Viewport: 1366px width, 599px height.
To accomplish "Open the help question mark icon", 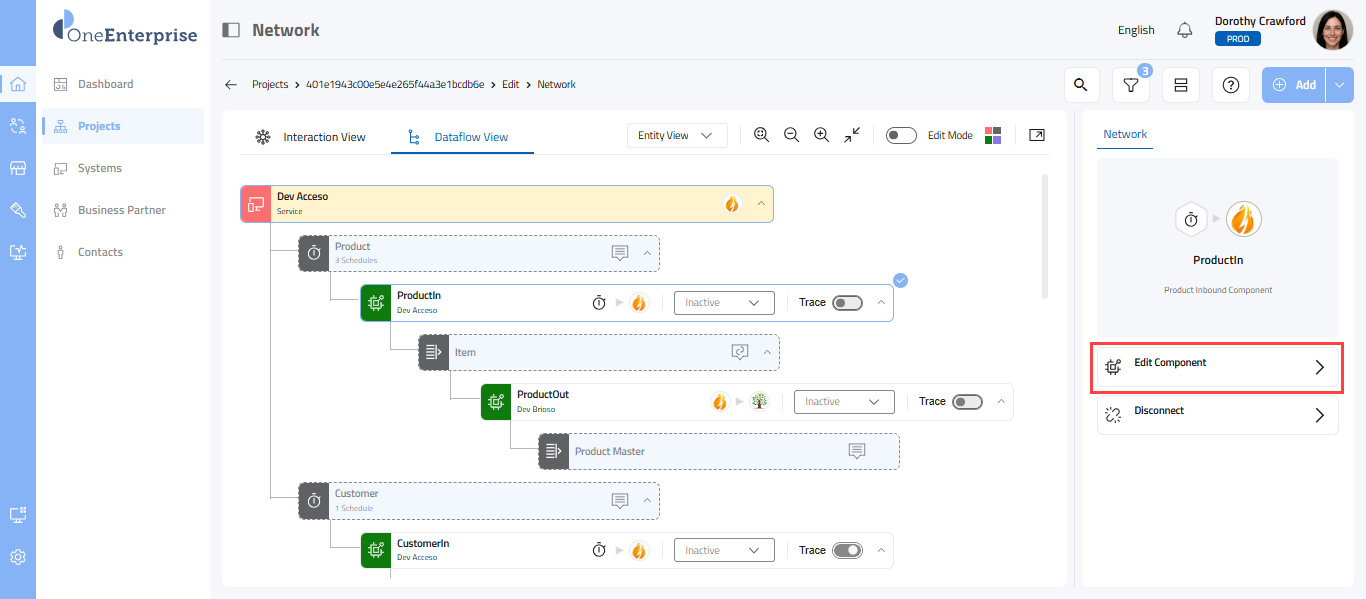I will [x=1231, y=85].
